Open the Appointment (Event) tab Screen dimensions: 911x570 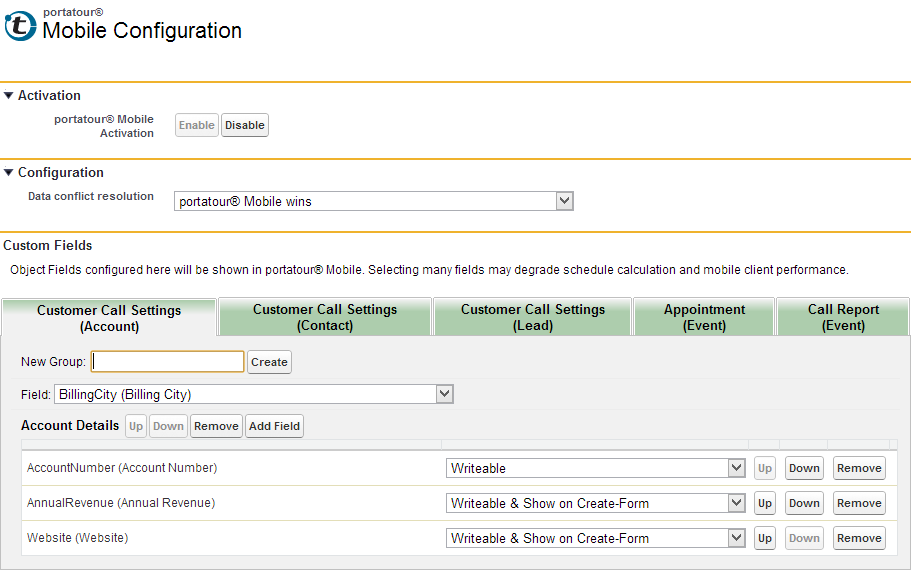[x=704, y=317]
